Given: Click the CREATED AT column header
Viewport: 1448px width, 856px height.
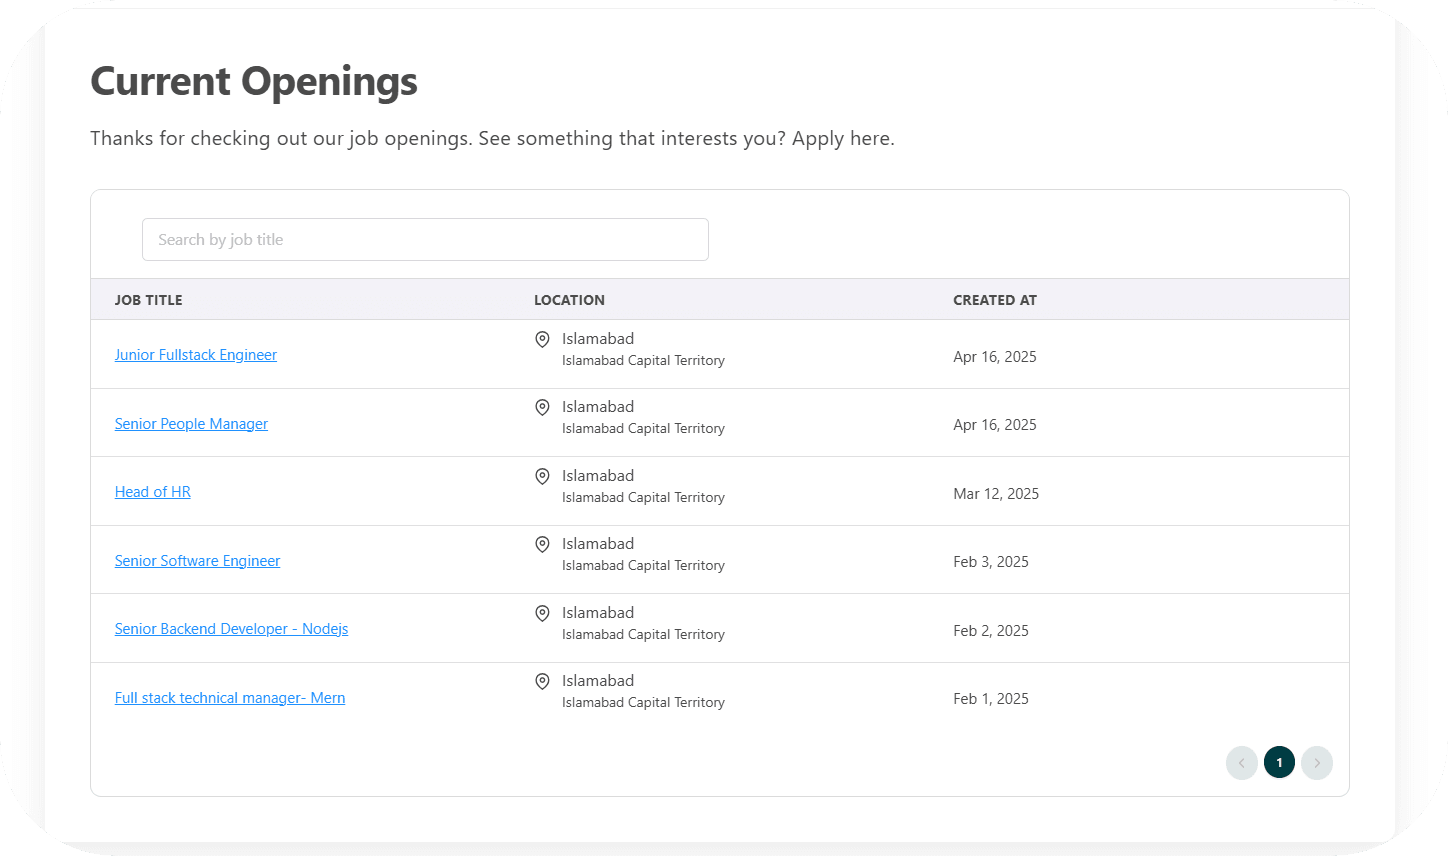Looking at the screenshot, I should (x=994, y=300).
